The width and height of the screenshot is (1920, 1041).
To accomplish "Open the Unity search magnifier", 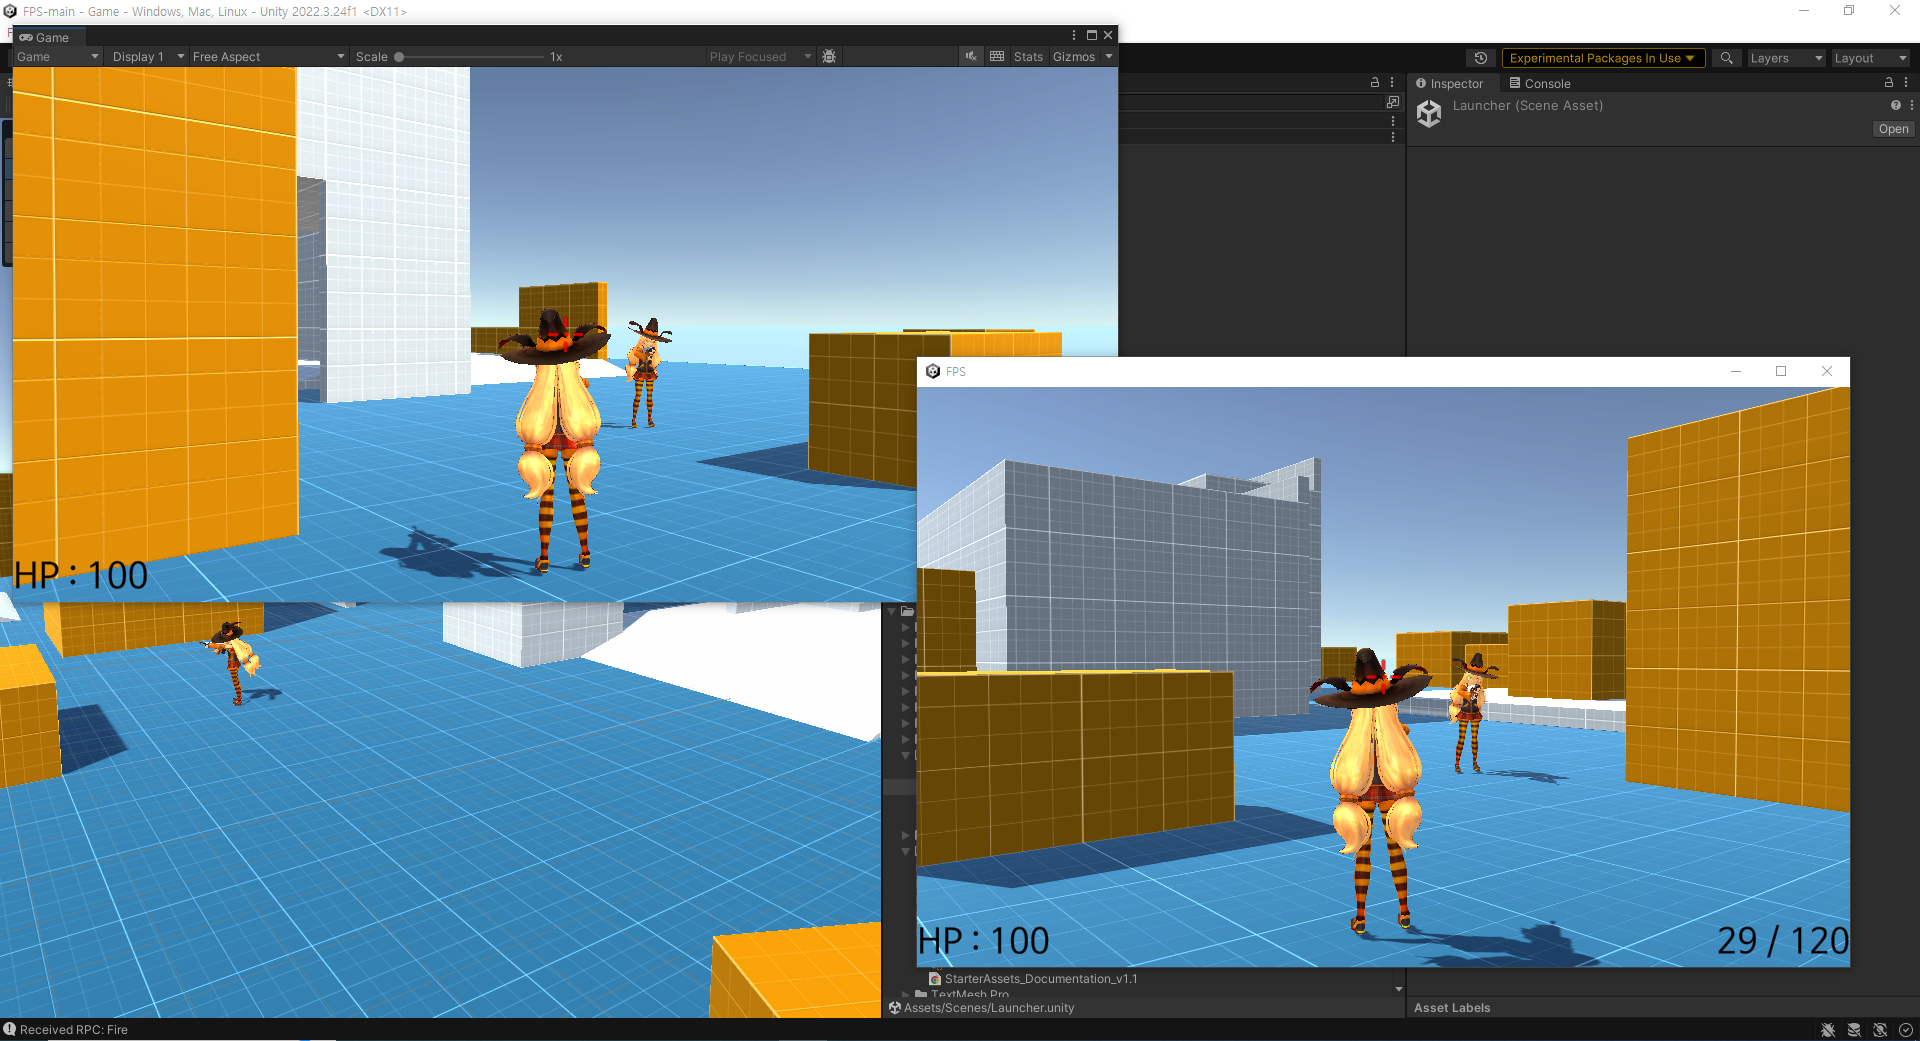I will tap(1727, 58).
